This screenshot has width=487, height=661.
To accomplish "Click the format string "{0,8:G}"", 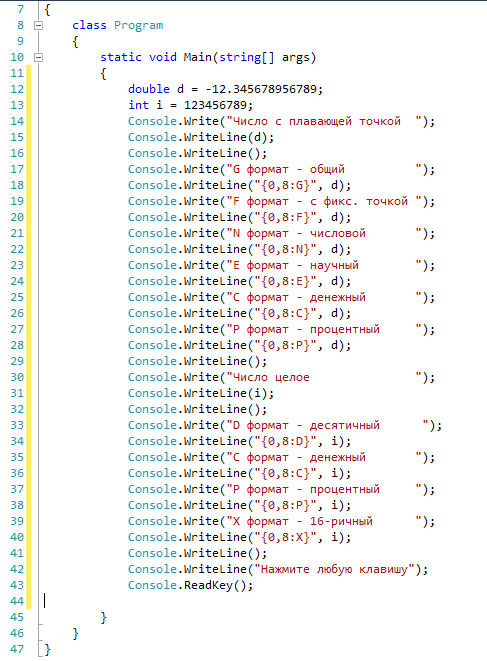I will pos(285,185).
